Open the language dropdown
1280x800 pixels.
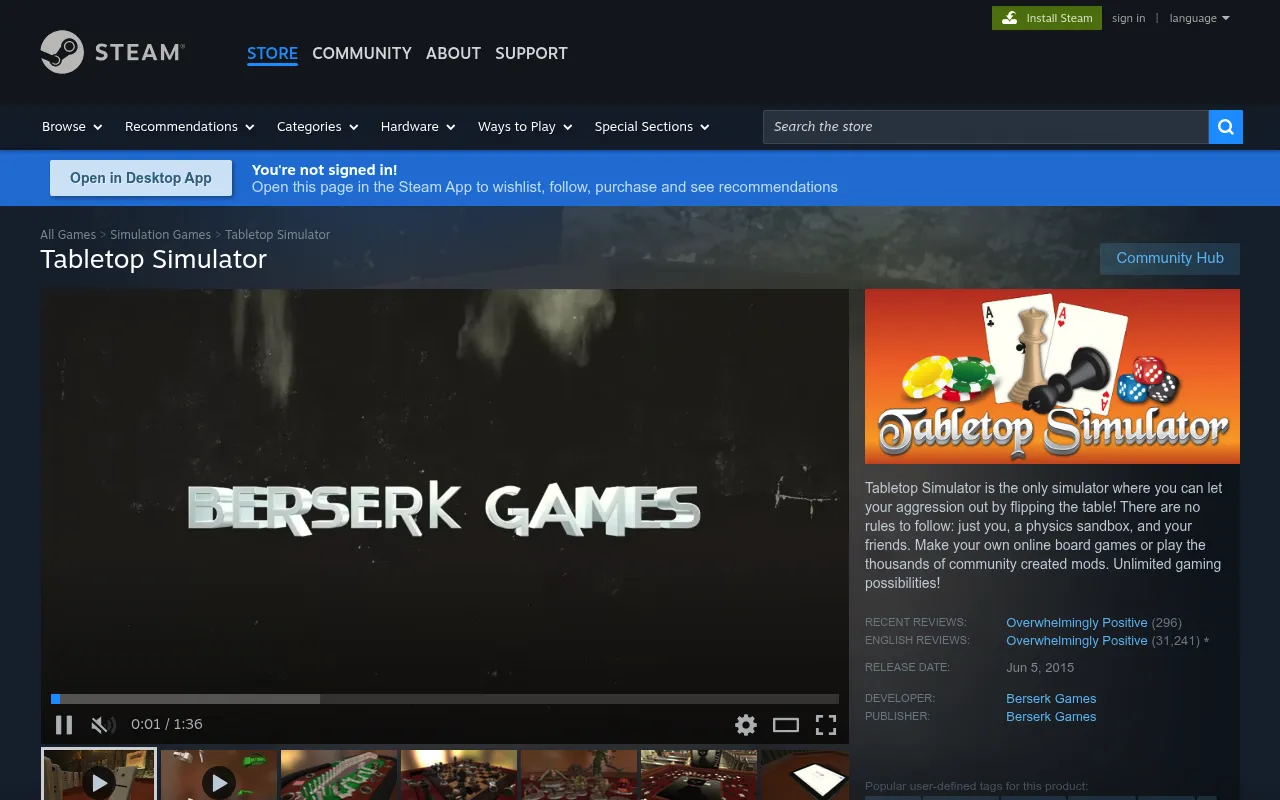click(1200, 18)
